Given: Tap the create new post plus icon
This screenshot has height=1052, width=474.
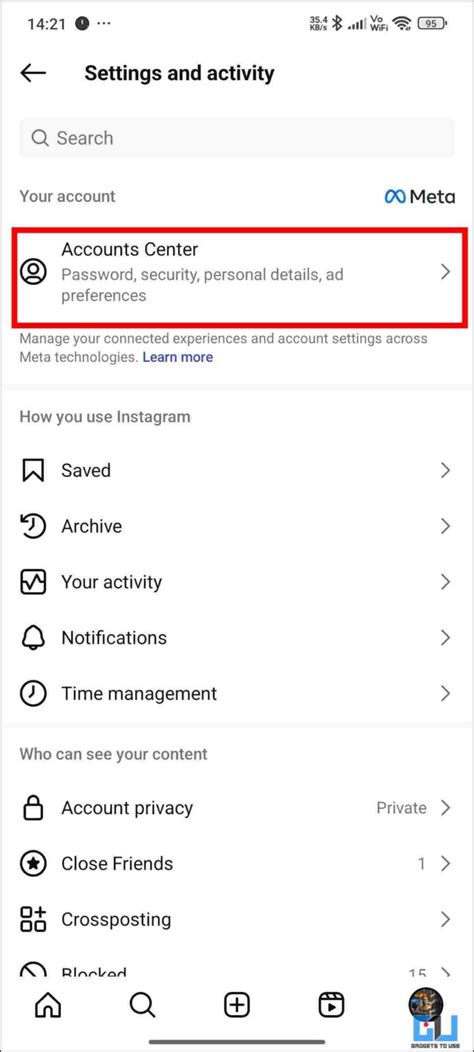Looking at the screenshot, I should 236,1004.
